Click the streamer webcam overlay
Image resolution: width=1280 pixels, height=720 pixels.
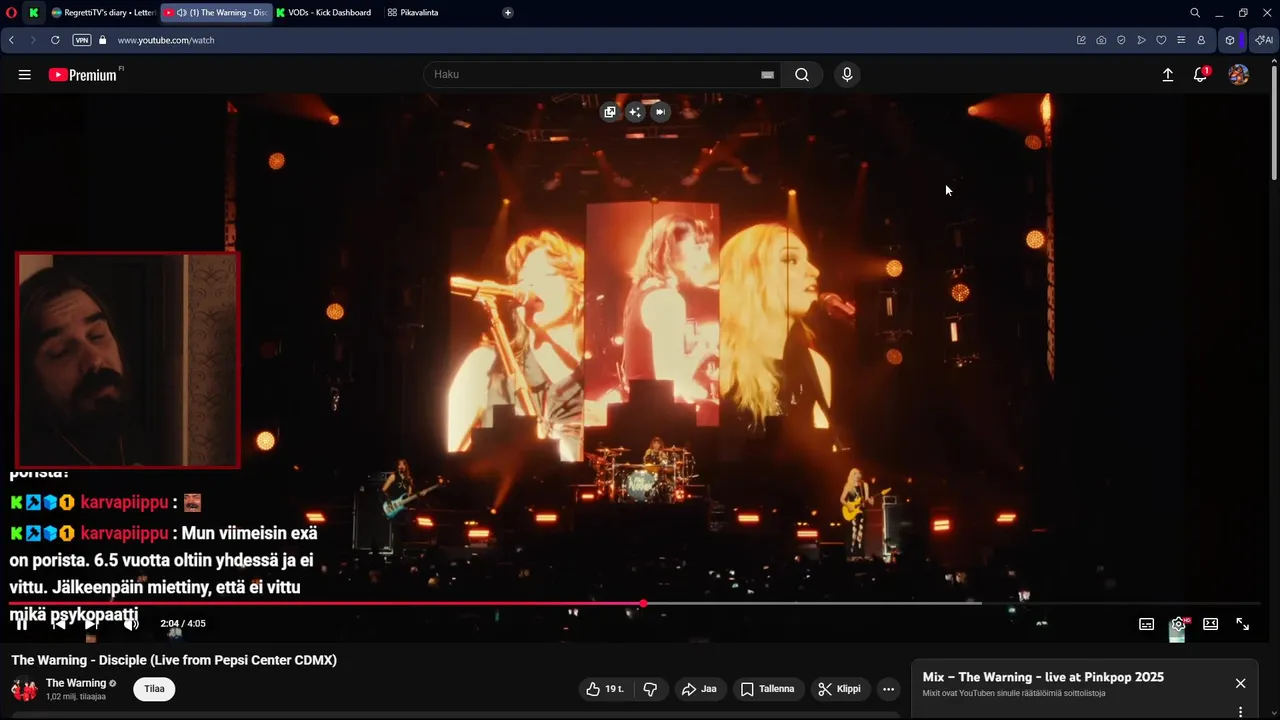(x=128, y=360)
